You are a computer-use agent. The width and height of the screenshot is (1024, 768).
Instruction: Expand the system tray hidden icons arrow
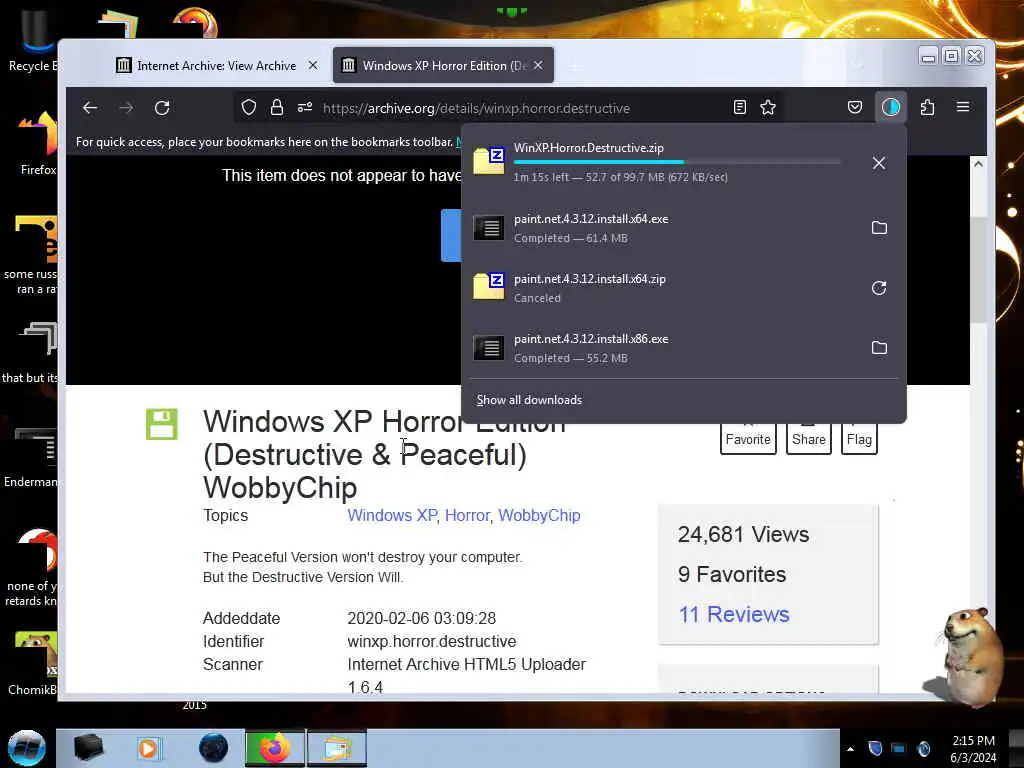pyautogui.click(x=850, y=749)
